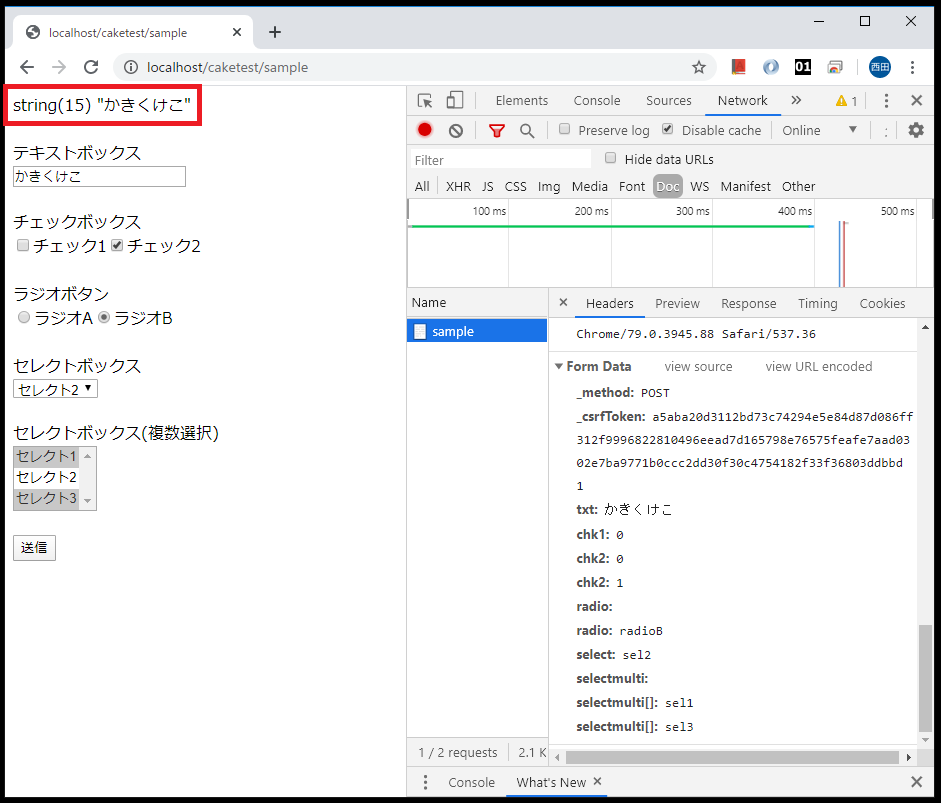
Task: Switch to the Console tab
Action: pyautogui.click(x=597, y=101)
